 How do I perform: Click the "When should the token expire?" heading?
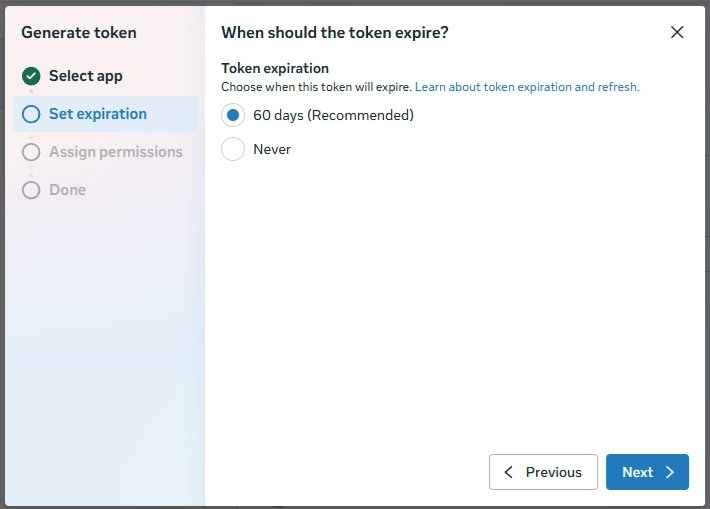[x=334, y=32]
